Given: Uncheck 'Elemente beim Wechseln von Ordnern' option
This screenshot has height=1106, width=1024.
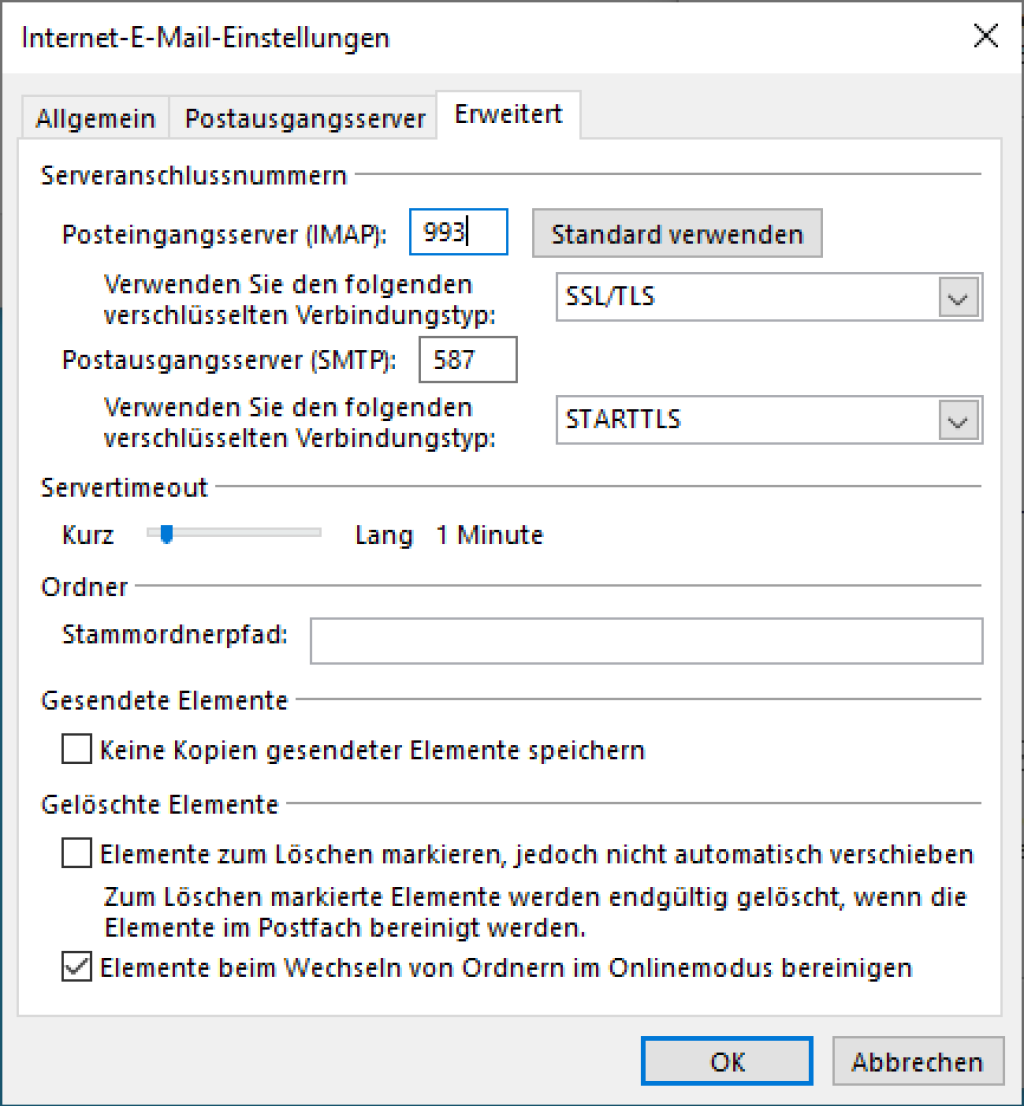Looking at the screenshot, I should click(x=76, y=968).
